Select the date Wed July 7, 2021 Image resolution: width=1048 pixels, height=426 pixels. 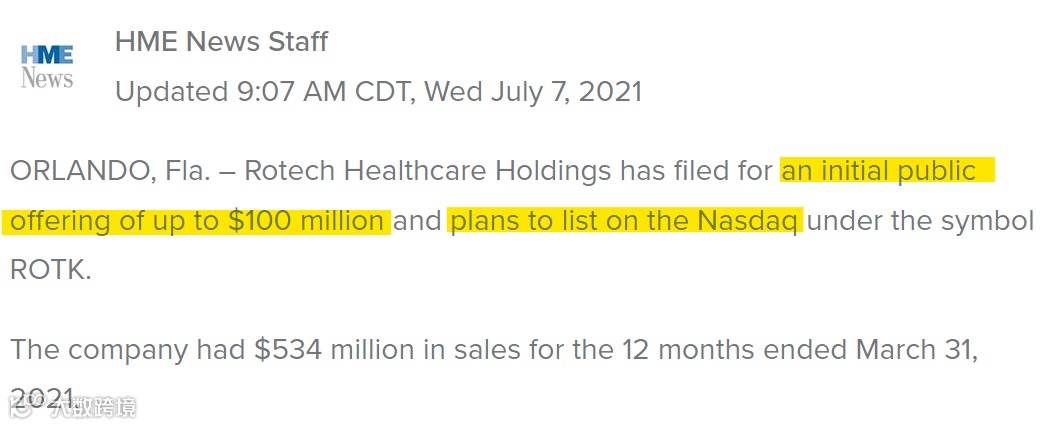(533, 92)
